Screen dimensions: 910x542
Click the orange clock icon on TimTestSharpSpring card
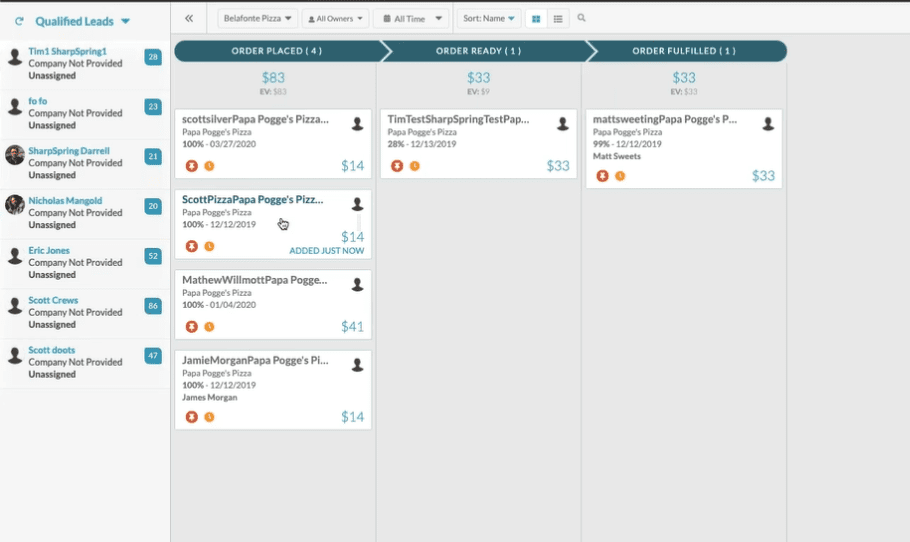[x=414, y=166]
